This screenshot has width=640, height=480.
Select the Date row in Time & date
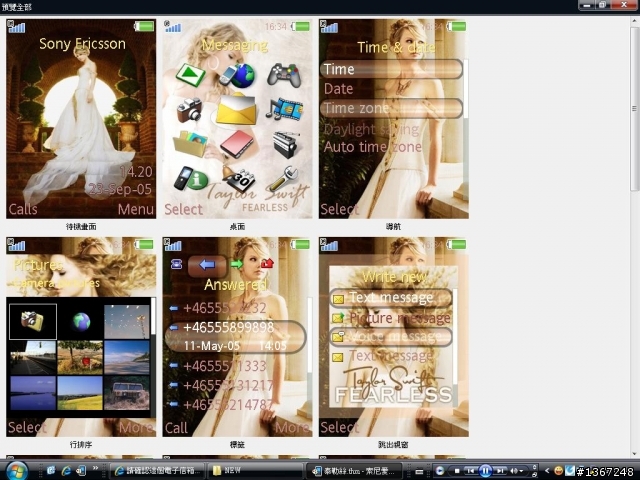391,89
